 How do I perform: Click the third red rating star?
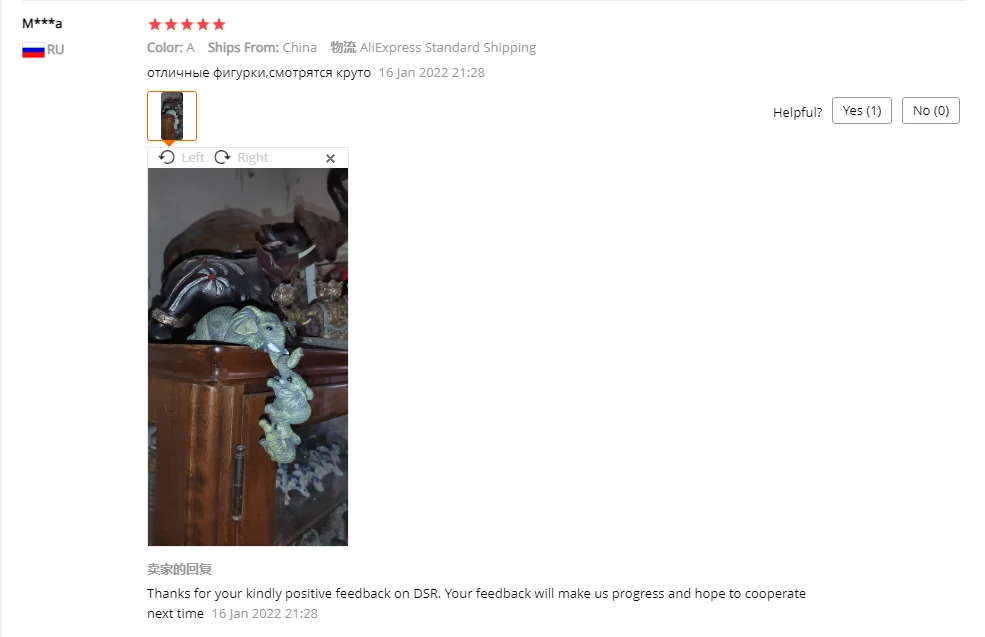click(x=187, y=24)
